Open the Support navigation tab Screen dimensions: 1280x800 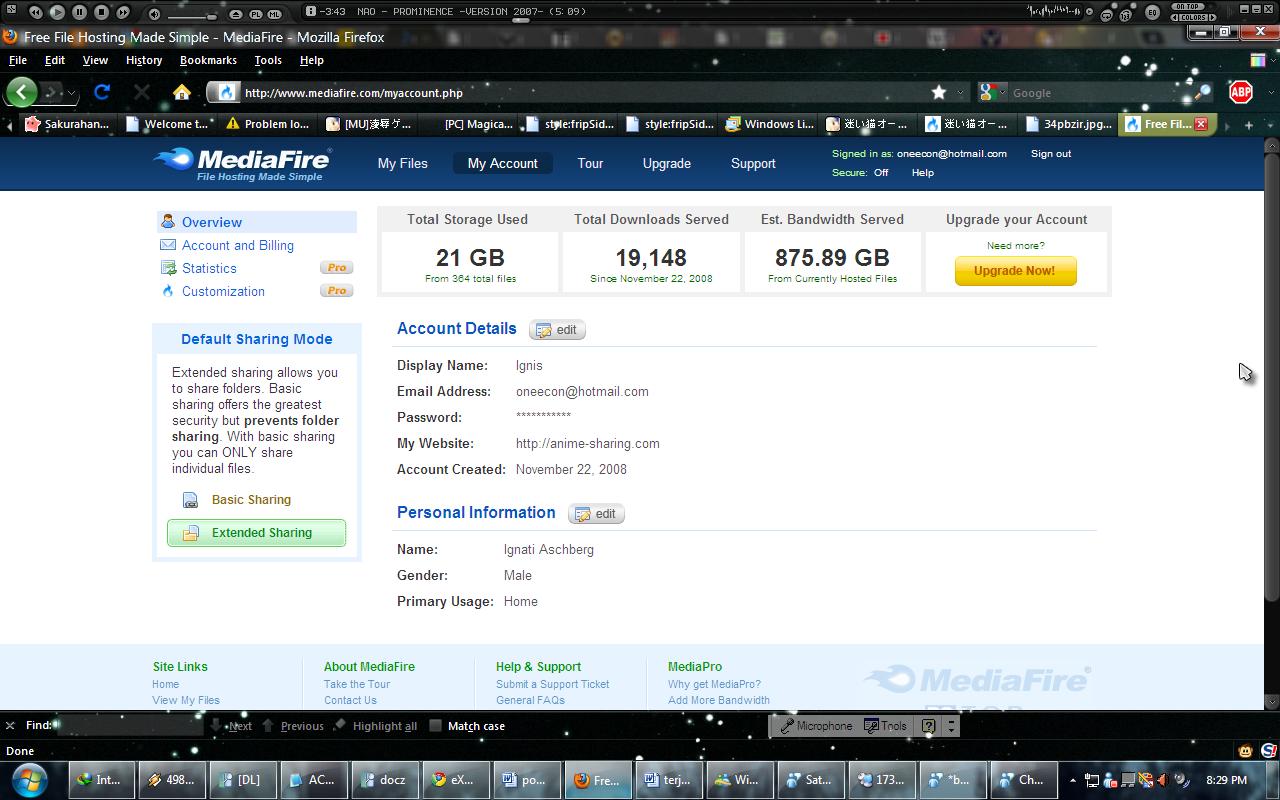[x=753, y=163]
